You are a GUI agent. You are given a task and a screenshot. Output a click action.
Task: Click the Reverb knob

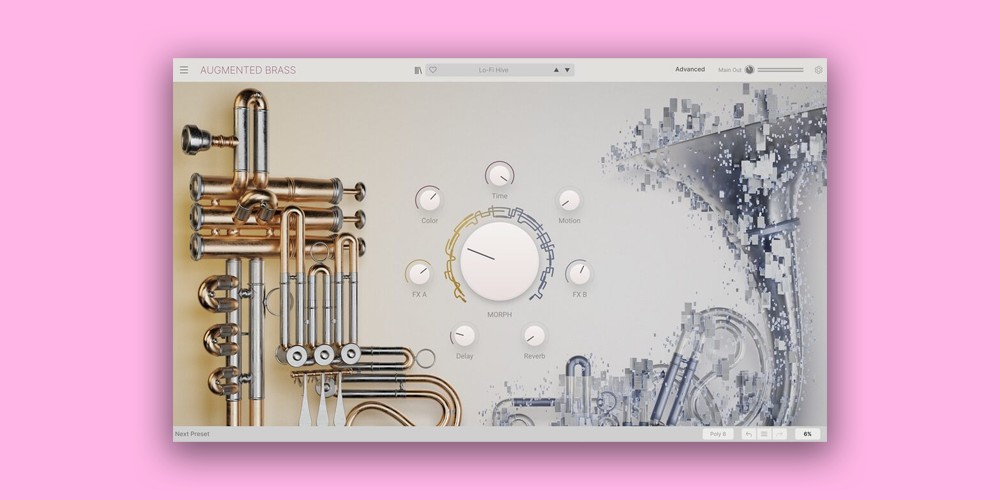click(535, 335)
